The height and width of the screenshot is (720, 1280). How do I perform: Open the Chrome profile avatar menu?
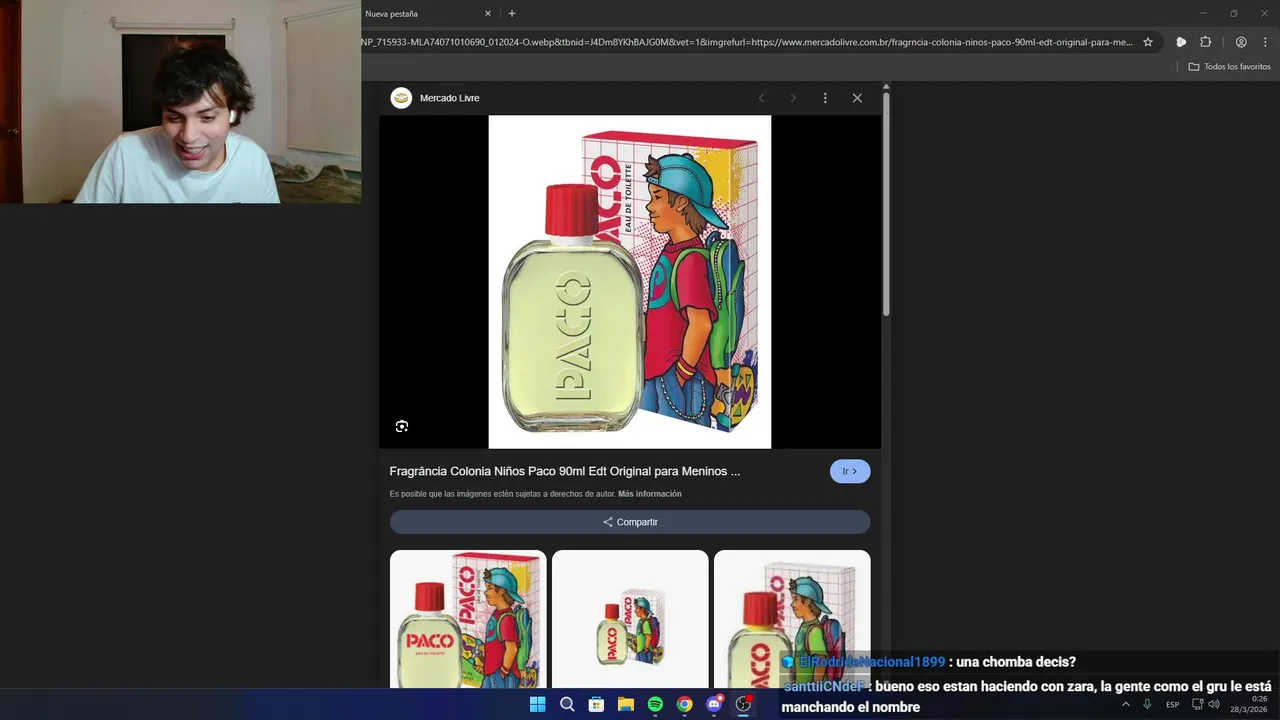1241,42
